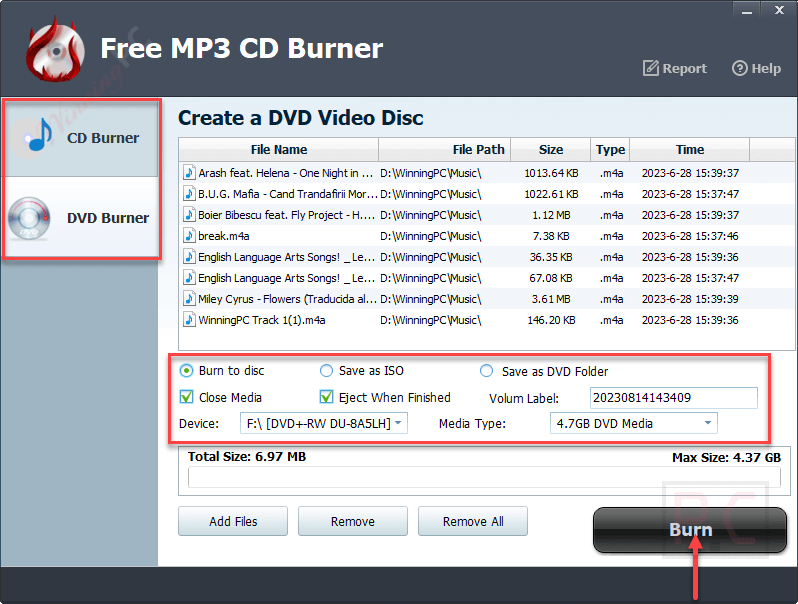Minimize the Free MP3 CD Burner window
798x604 pixels.
tap(746, 10)
